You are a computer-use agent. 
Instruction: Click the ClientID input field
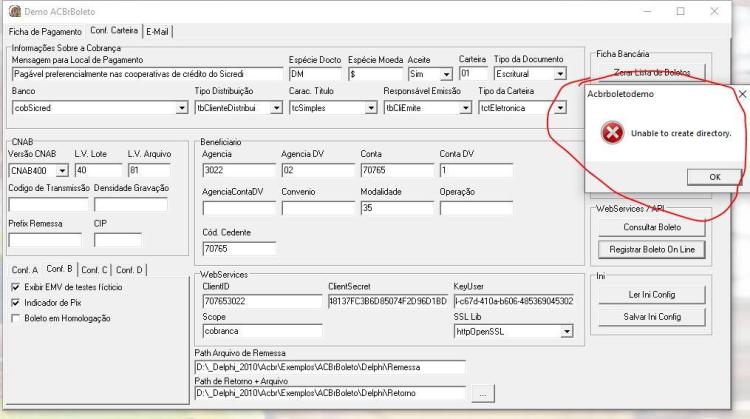pyautogui.click(x=262, y=301)
